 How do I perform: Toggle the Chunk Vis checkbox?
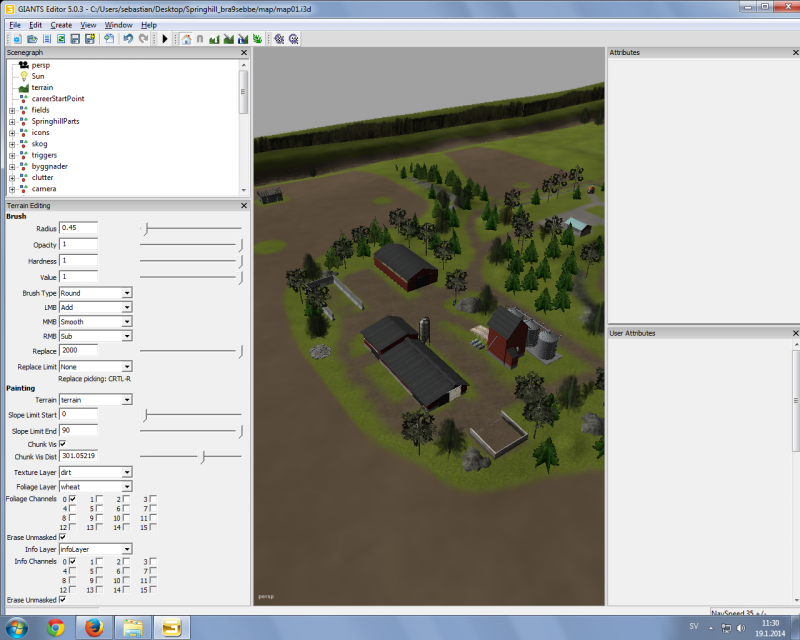tap(63, 443)
